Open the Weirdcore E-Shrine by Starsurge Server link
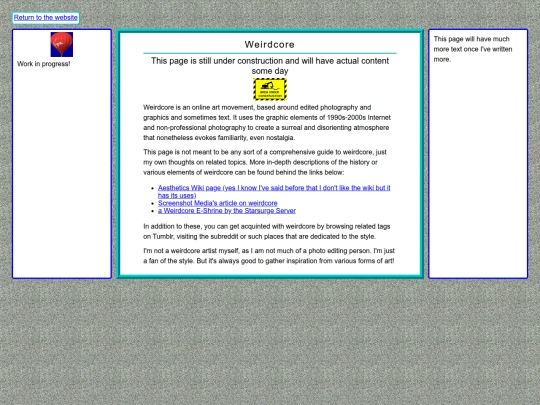Image resolution: width=540 pixels, height=405 pixels. coord(227,211)
